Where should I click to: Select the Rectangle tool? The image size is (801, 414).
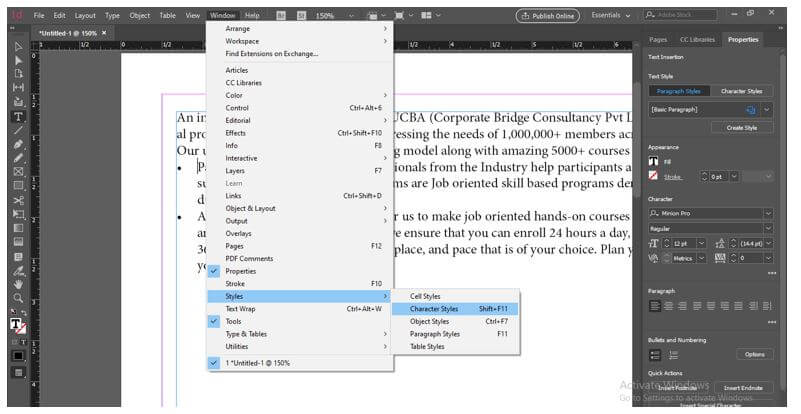(18, 186)
